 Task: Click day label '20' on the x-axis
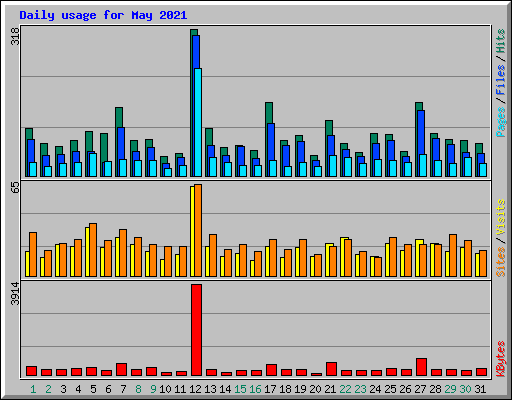(315, 389)
